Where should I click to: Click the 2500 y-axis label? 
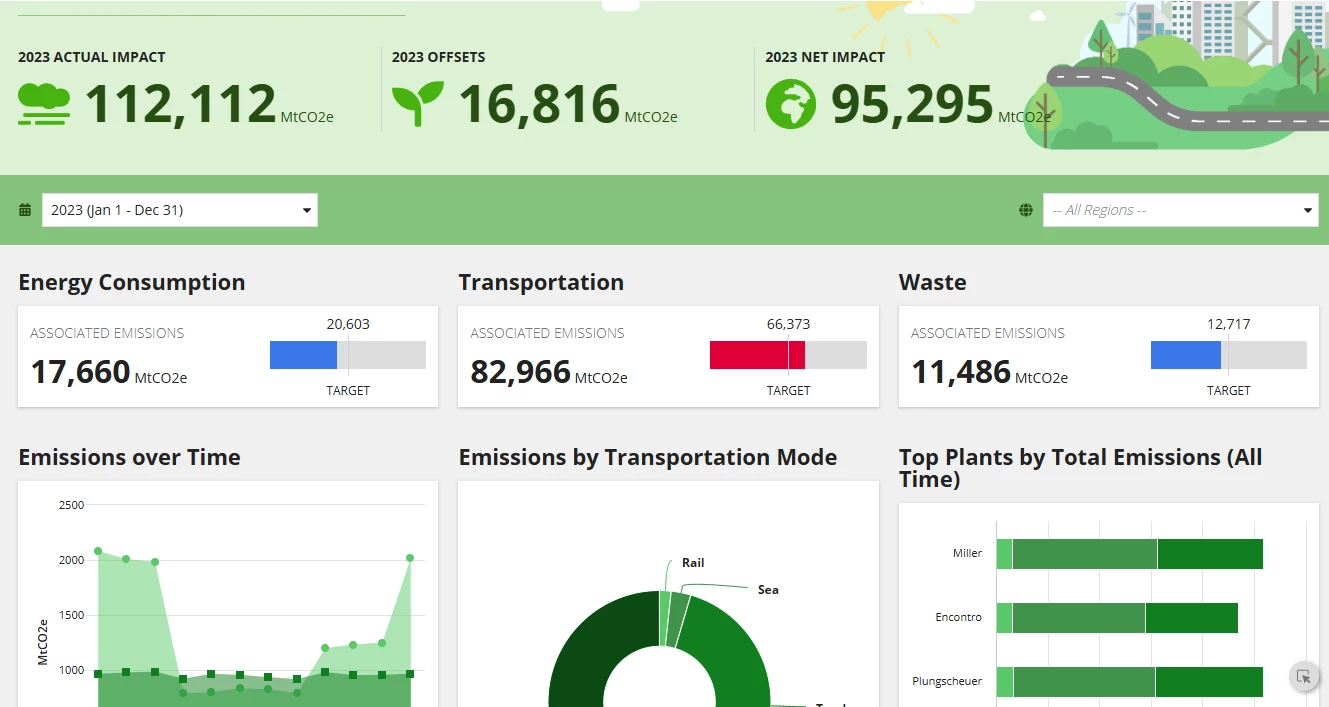71,505
